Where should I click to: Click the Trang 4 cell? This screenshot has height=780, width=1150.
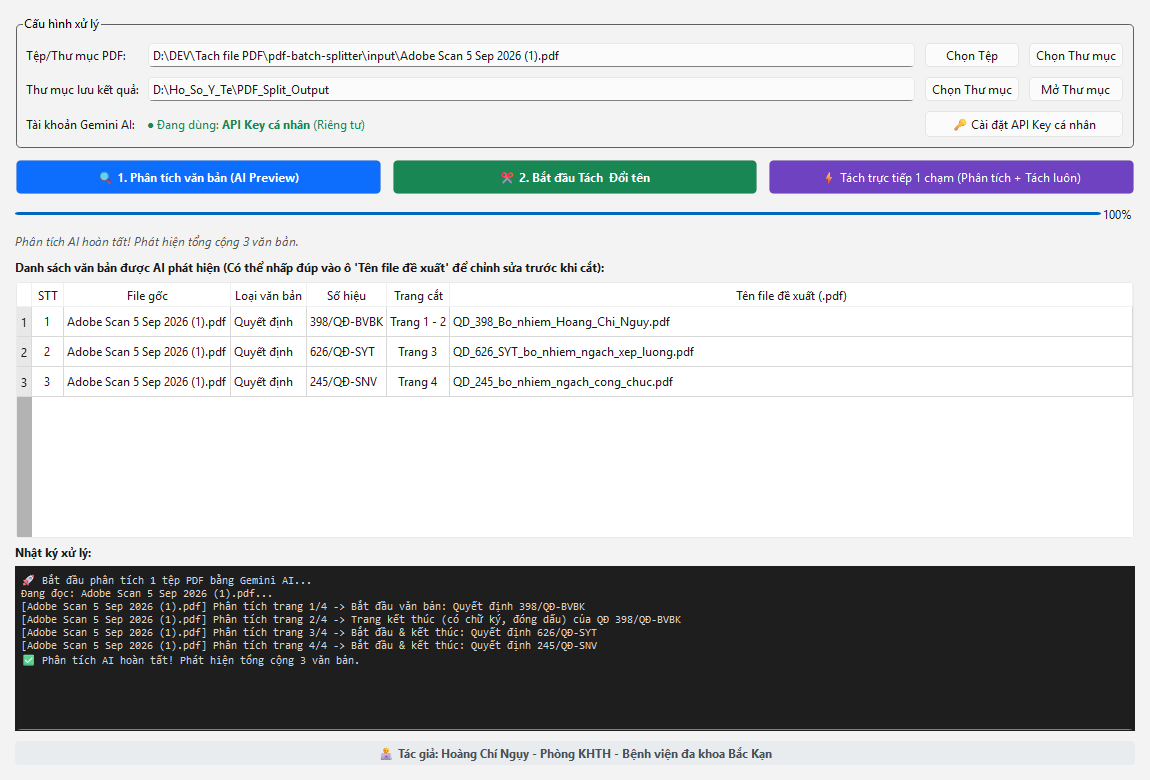[418, 382]
